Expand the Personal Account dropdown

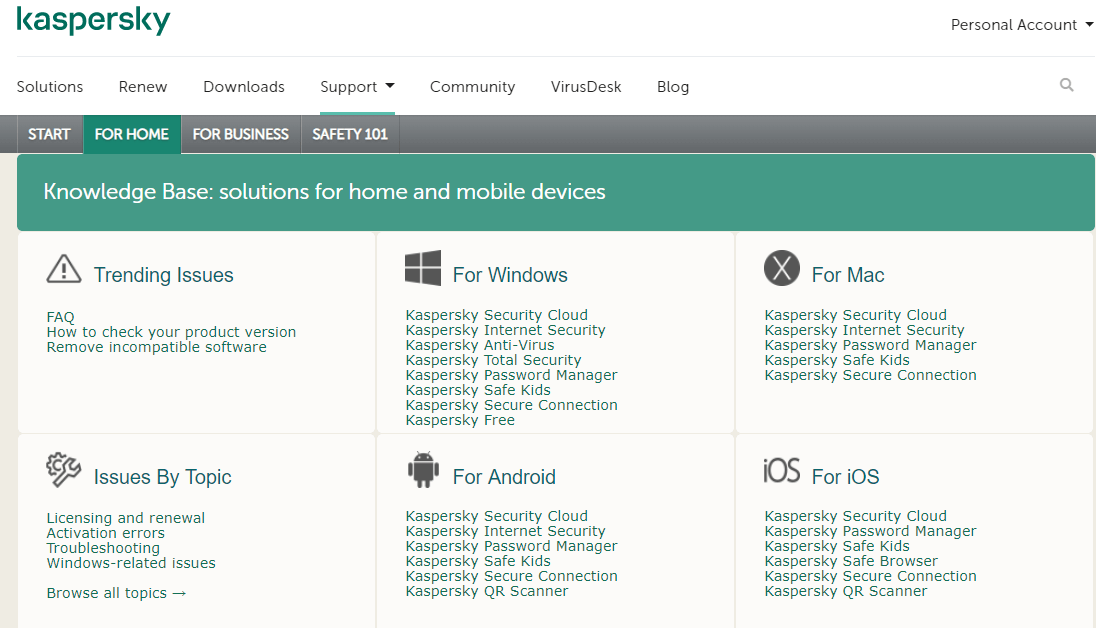1022,25
